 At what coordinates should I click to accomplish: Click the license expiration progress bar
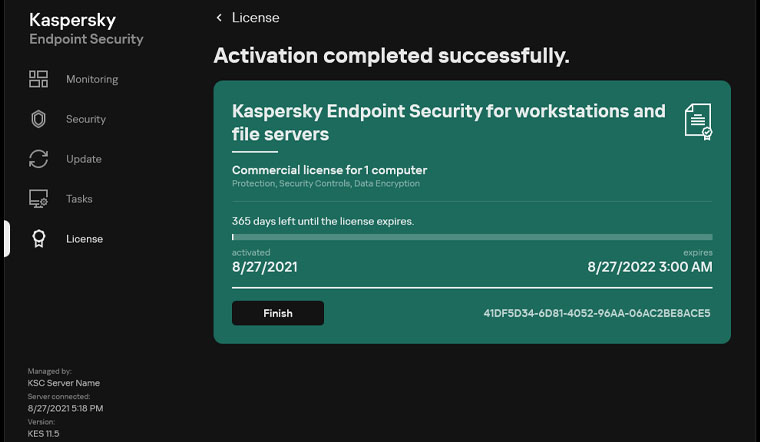click(472, 237)
